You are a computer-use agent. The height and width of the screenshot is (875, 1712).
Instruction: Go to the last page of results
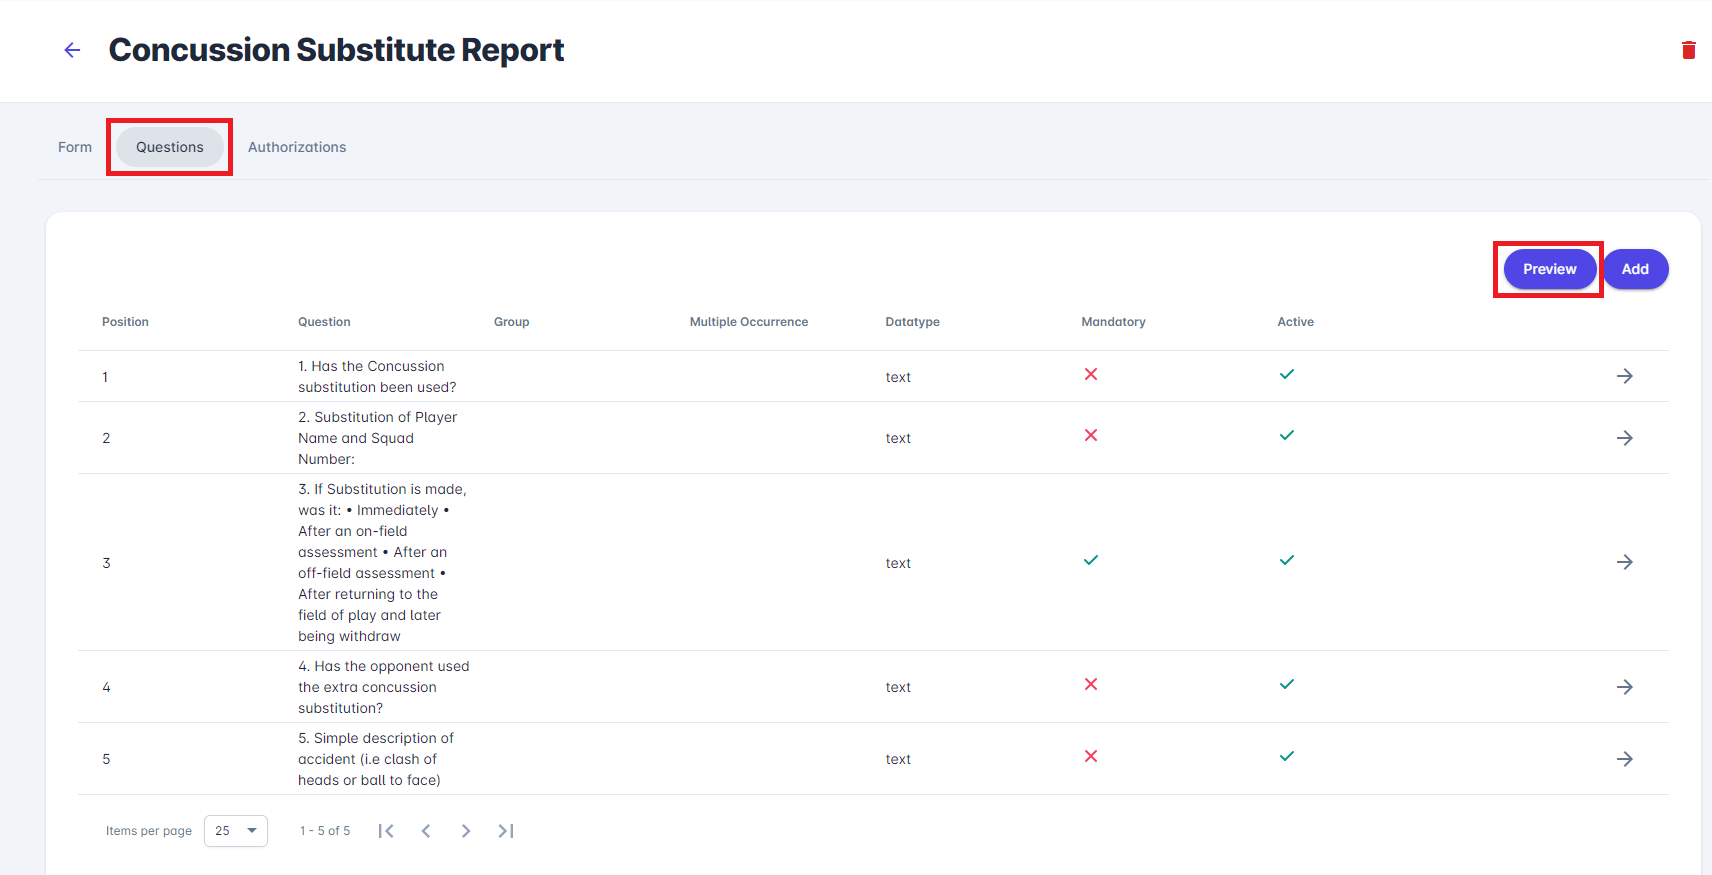tap(506, 831)
